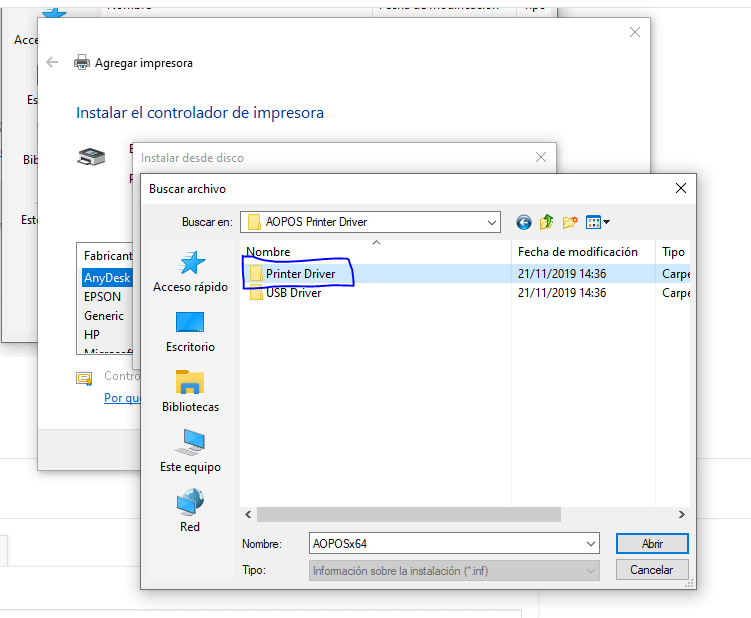Click printer icon beside Agregar impresora title
The height and width of the screenshot is (618, 751).
click(x=82, y=62)
